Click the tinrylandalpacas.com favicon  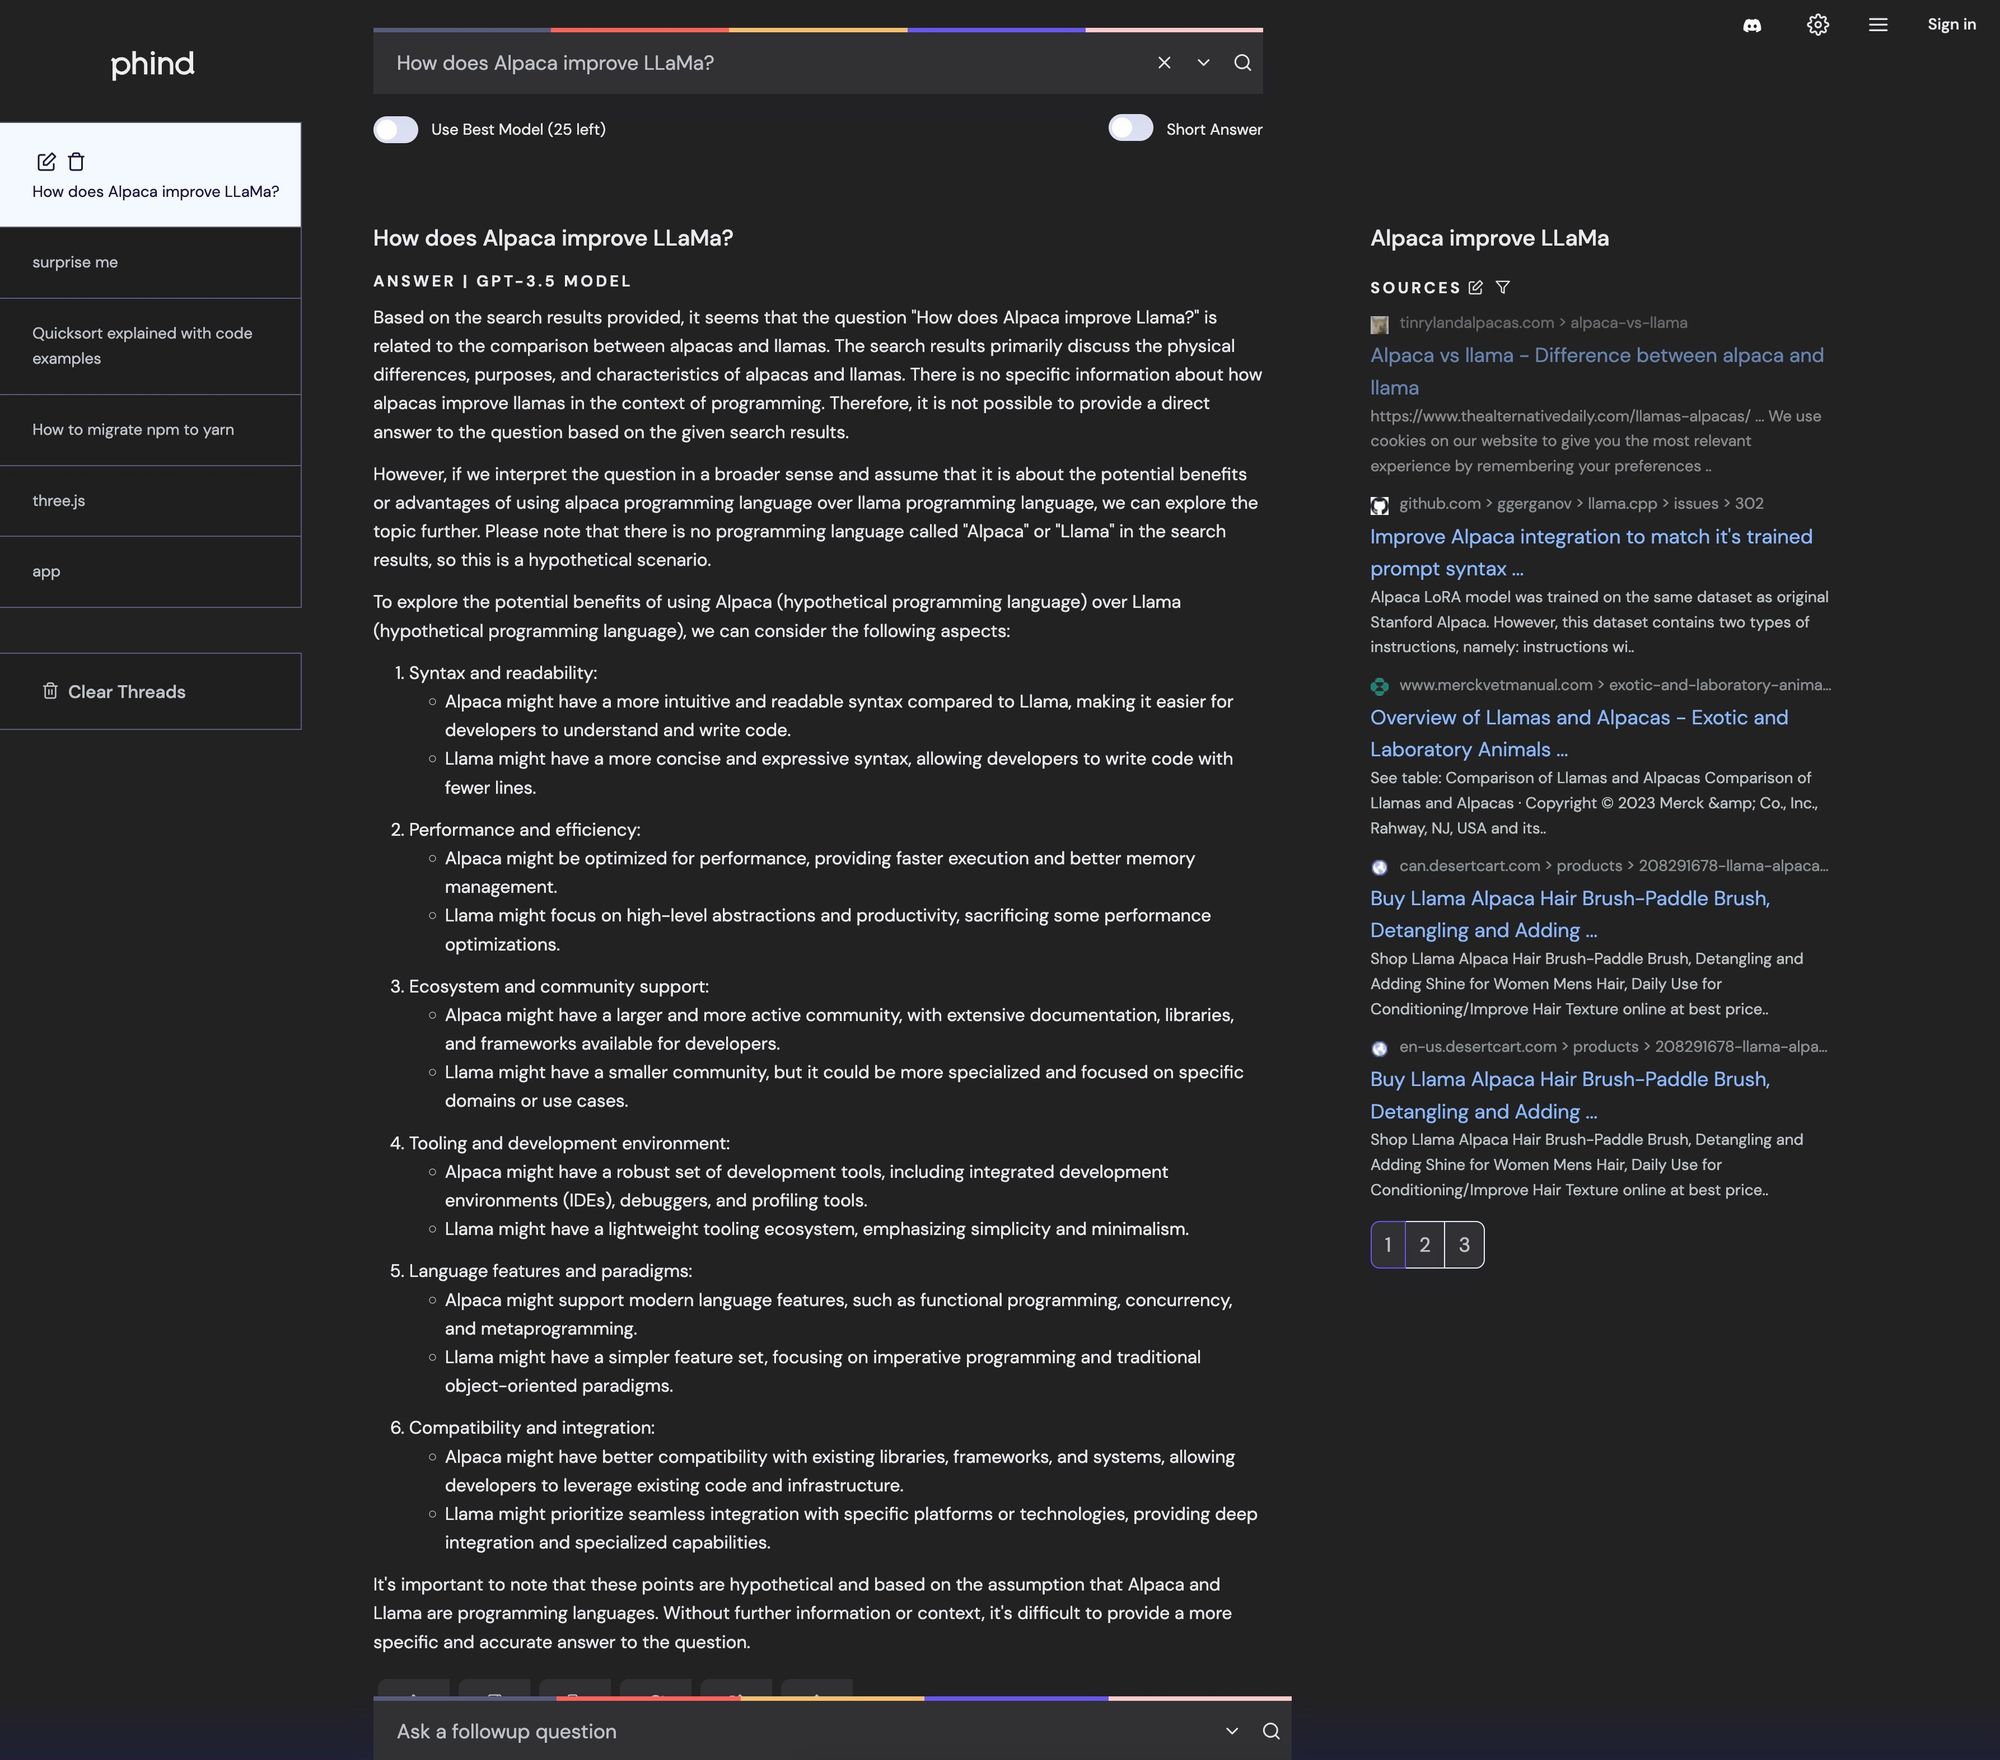pos(1379,324)
